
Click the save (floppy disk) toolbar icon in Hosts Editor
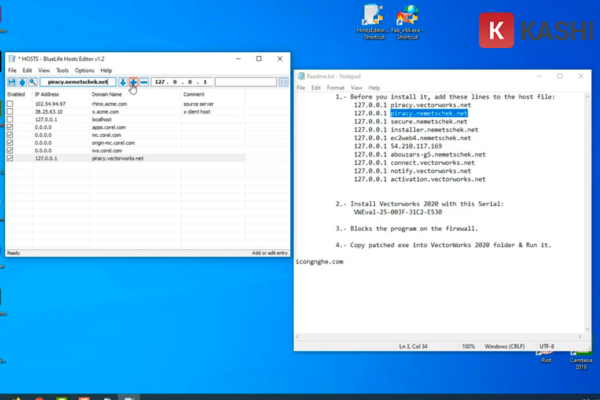[x=12, y=82]
